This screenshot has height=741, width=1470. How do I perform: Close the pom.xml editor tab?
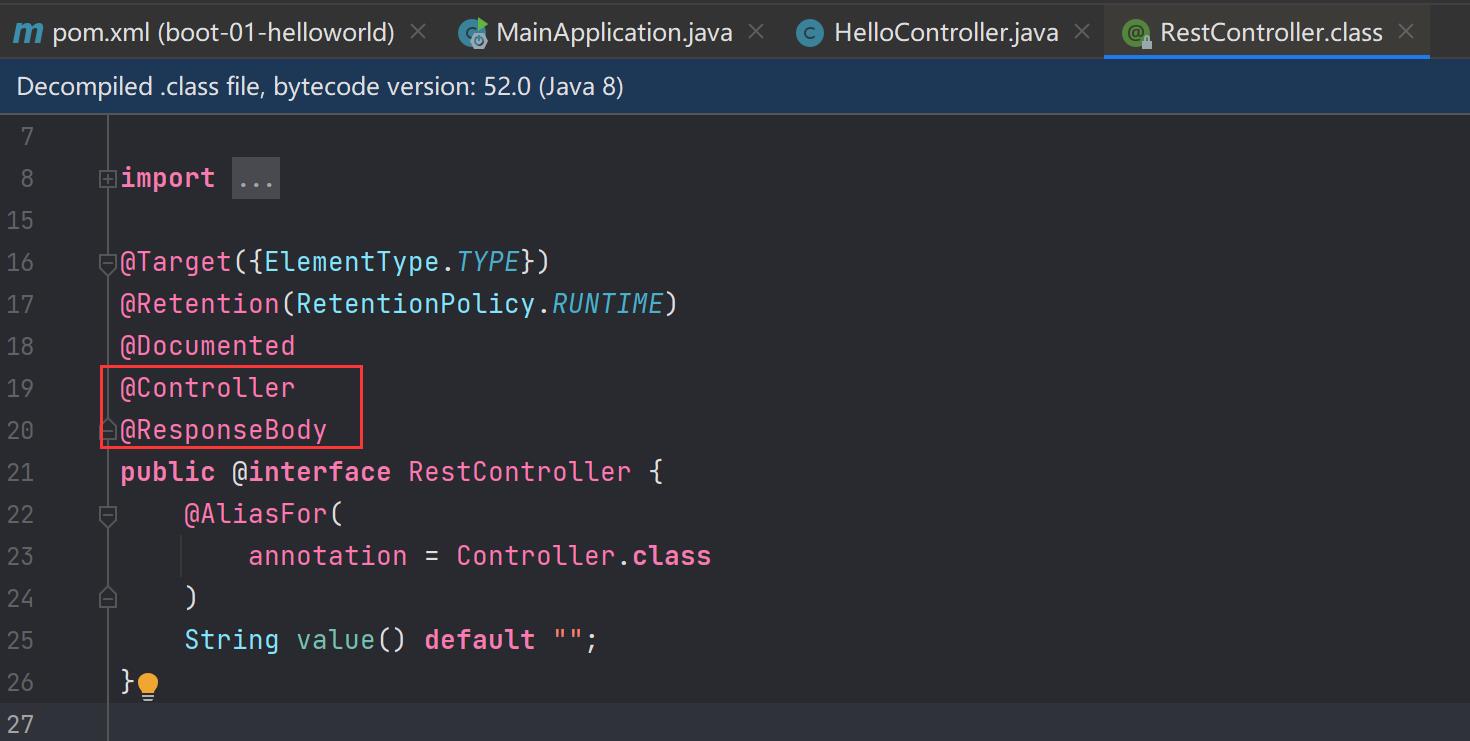[418, 32]
